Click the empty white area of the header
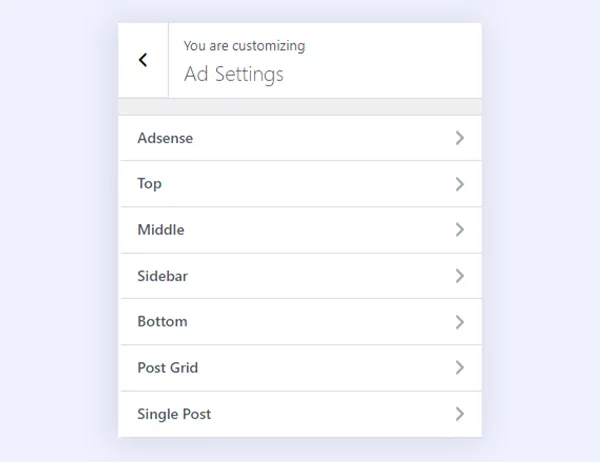 [400, 60]
